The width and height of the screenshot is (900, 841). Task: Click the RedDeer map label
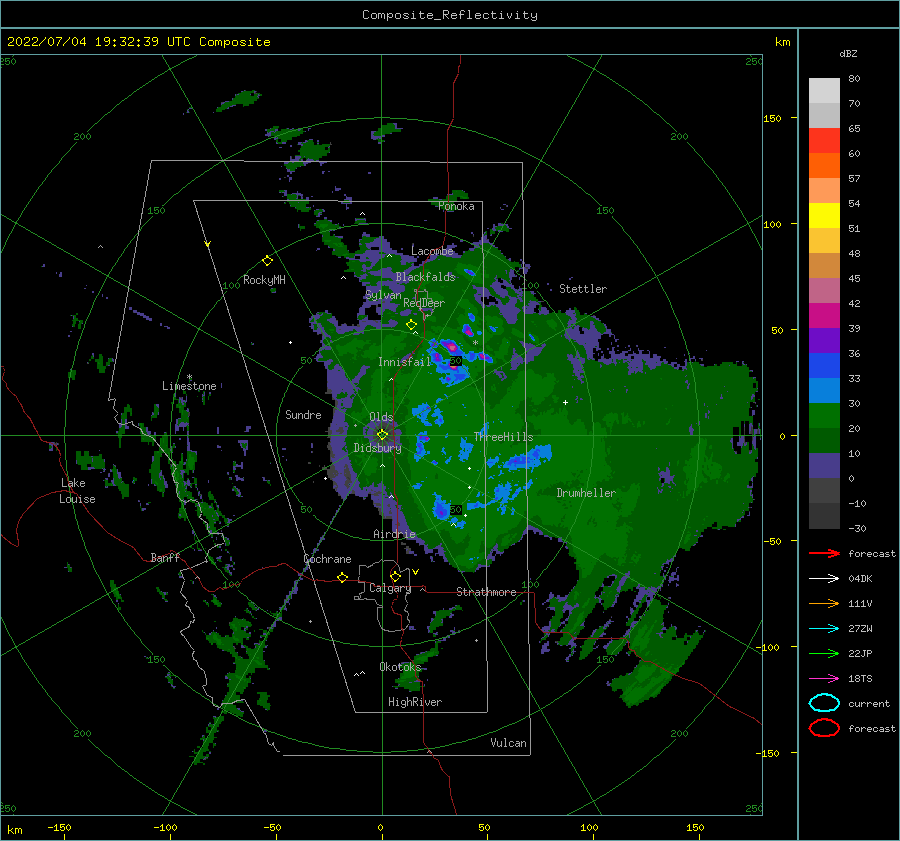pos(424,303)
